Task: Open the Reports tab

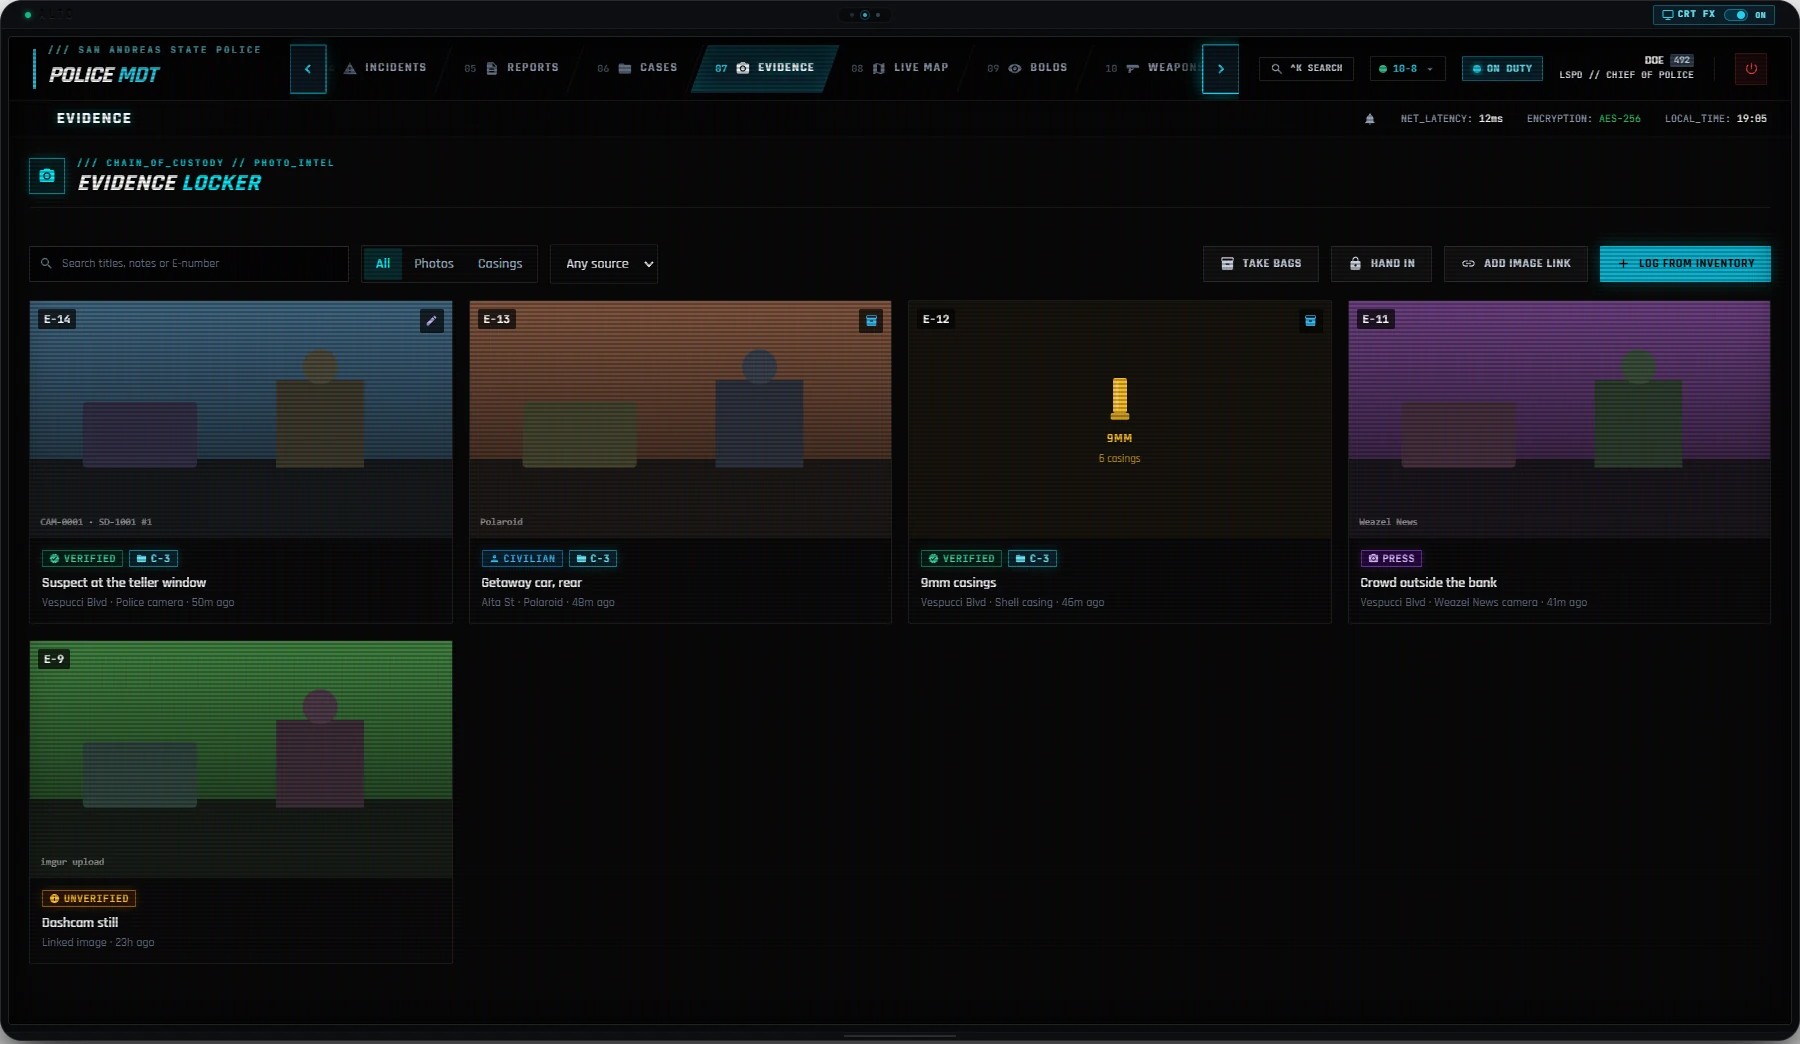Action: (x=511, y=68)
